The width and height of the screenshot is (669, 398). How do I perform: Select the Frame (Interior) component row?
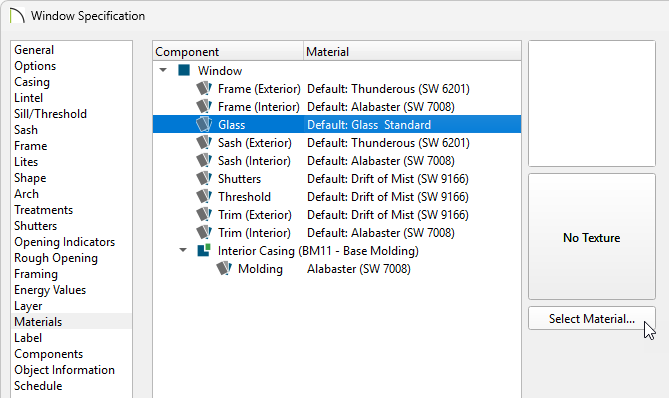pos(337,107)
